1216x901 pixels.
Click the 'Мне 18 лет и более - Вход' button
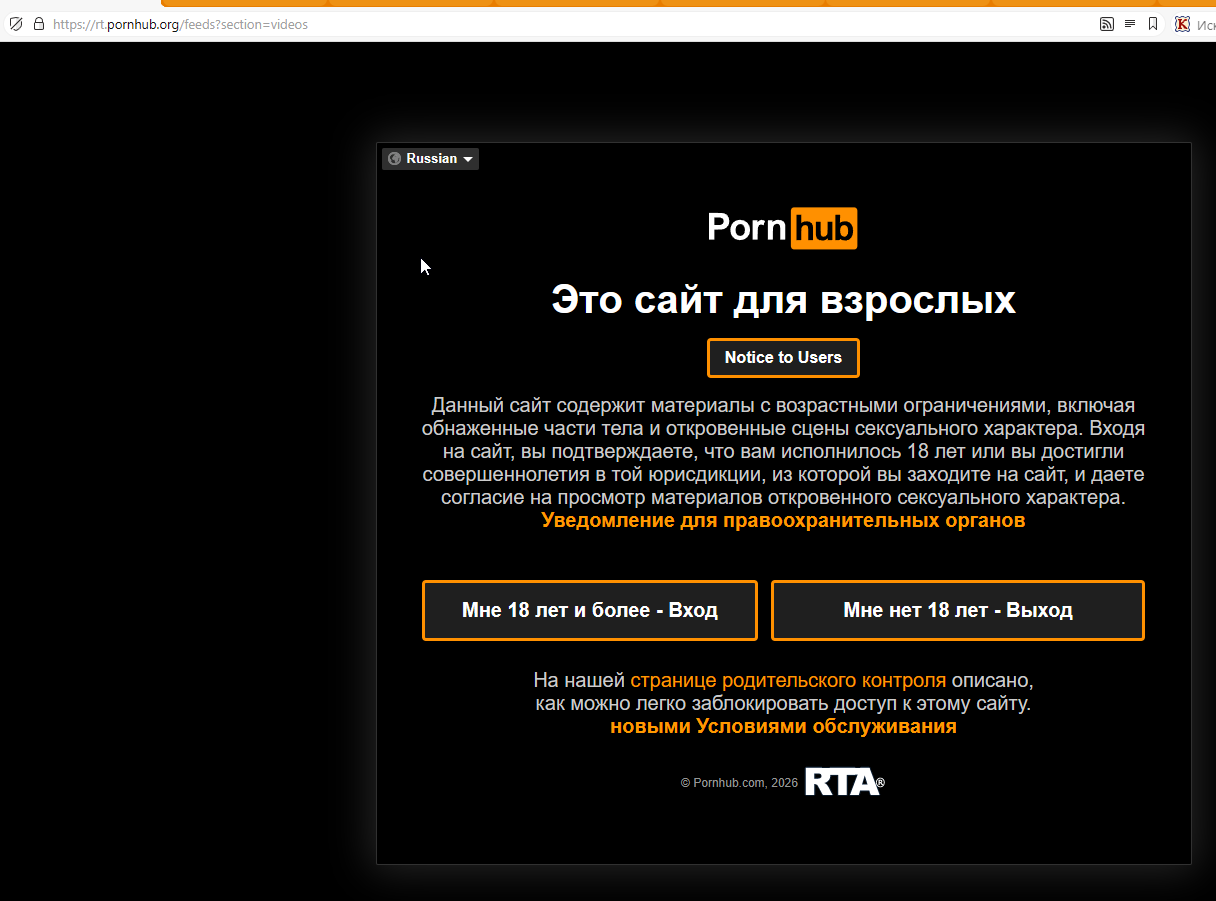click(x=590, y=610)
